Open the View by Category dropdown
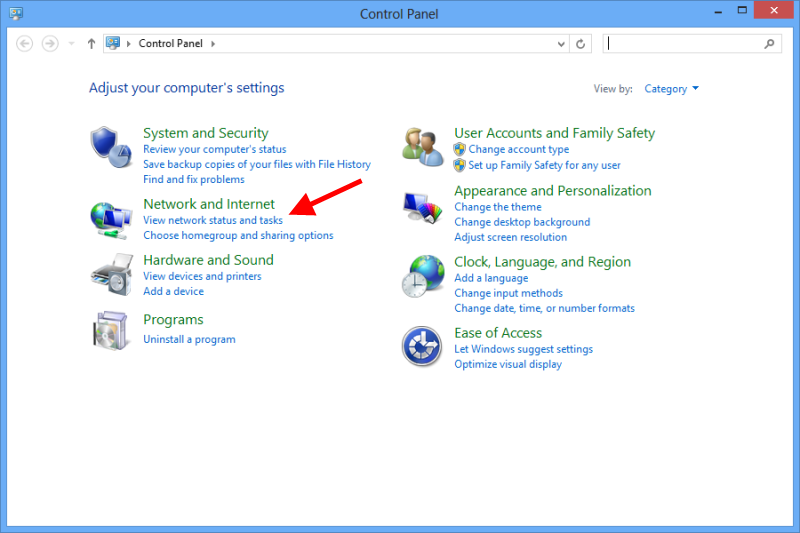Viewport: 800px width, 533px height. [671, 89]
